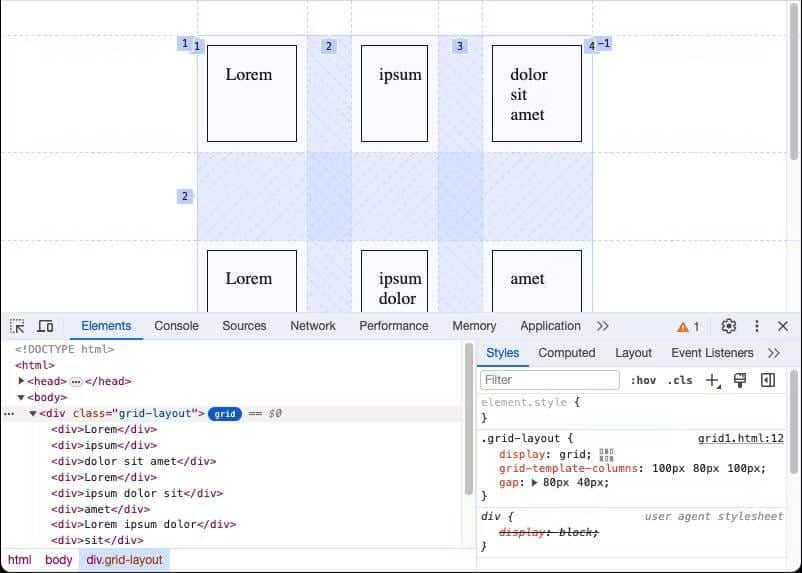This screenshot has height=573, width=802.
Task: Click the DOM tree vertical scrollbar
Action: (469, 418)
